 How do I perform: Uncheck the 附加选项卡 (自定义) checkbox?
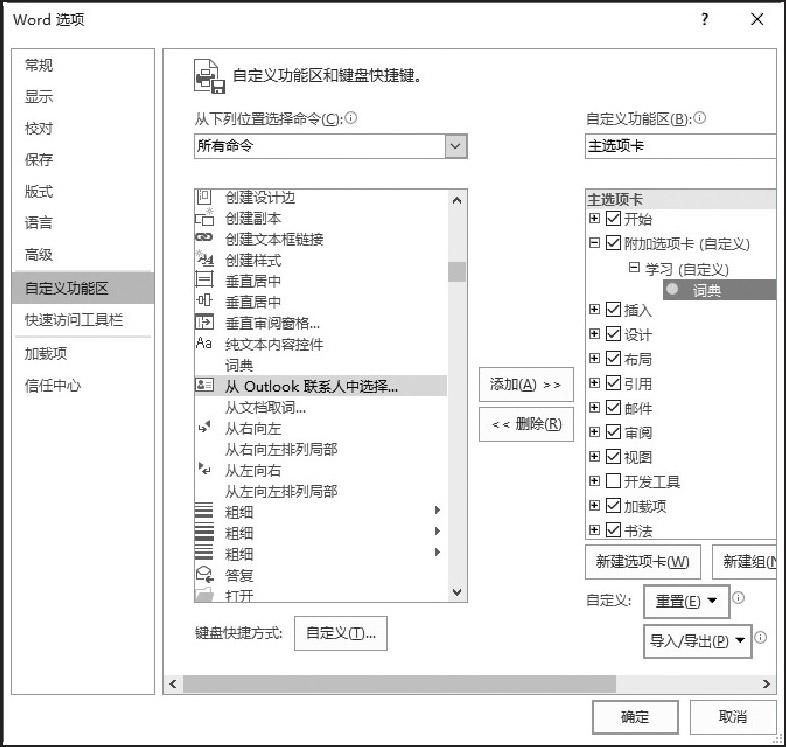[613, 243]
